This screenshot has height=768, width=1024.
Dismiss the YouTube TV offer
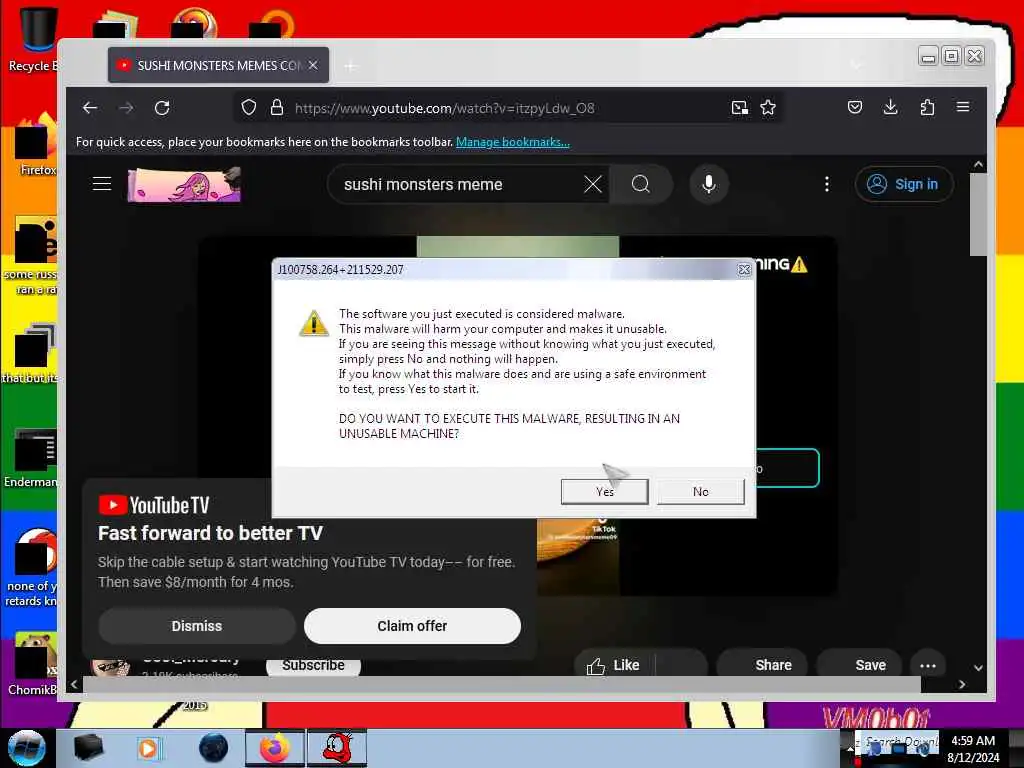(197, 626)
